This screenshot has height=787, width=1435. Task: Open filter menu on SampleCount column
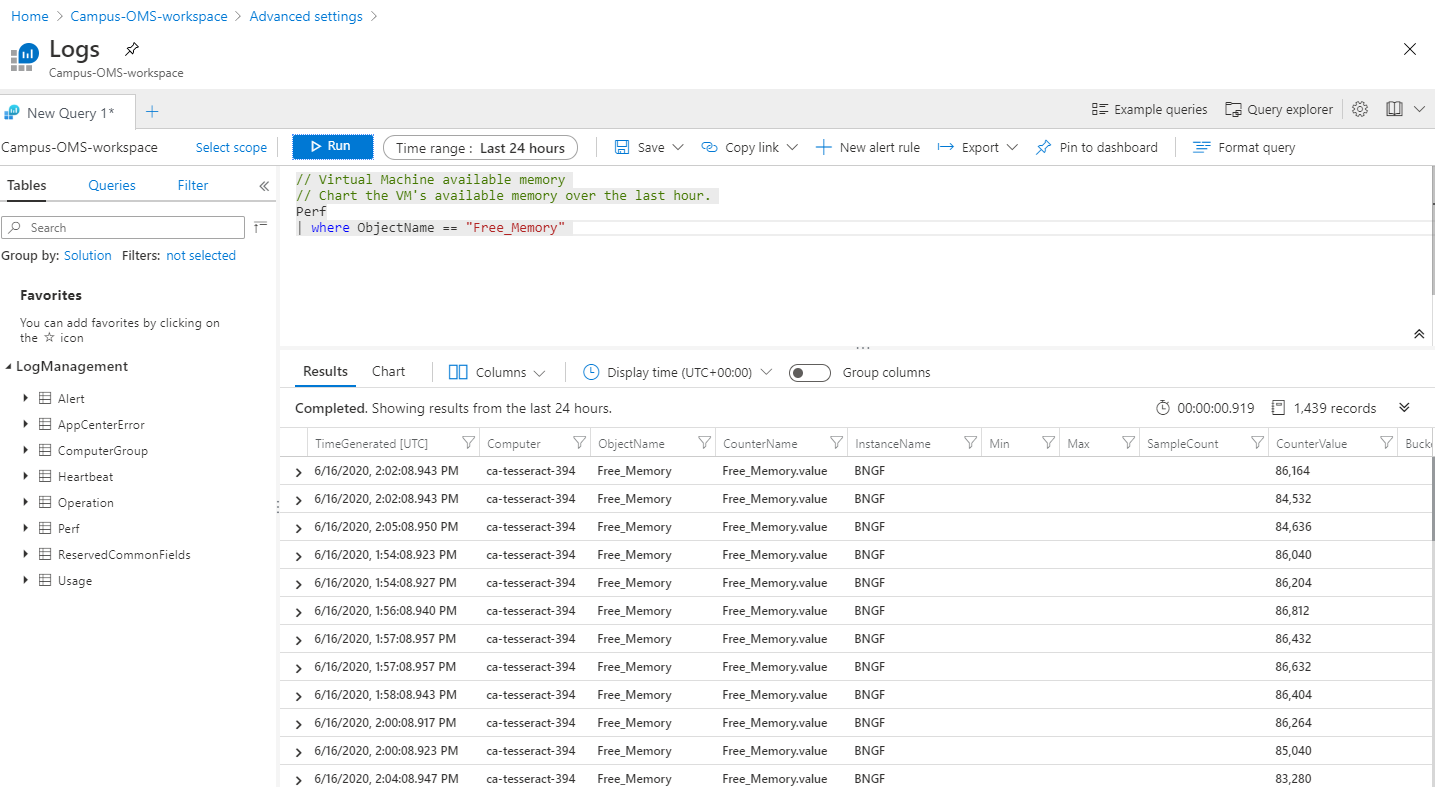tap(1257, 443)
